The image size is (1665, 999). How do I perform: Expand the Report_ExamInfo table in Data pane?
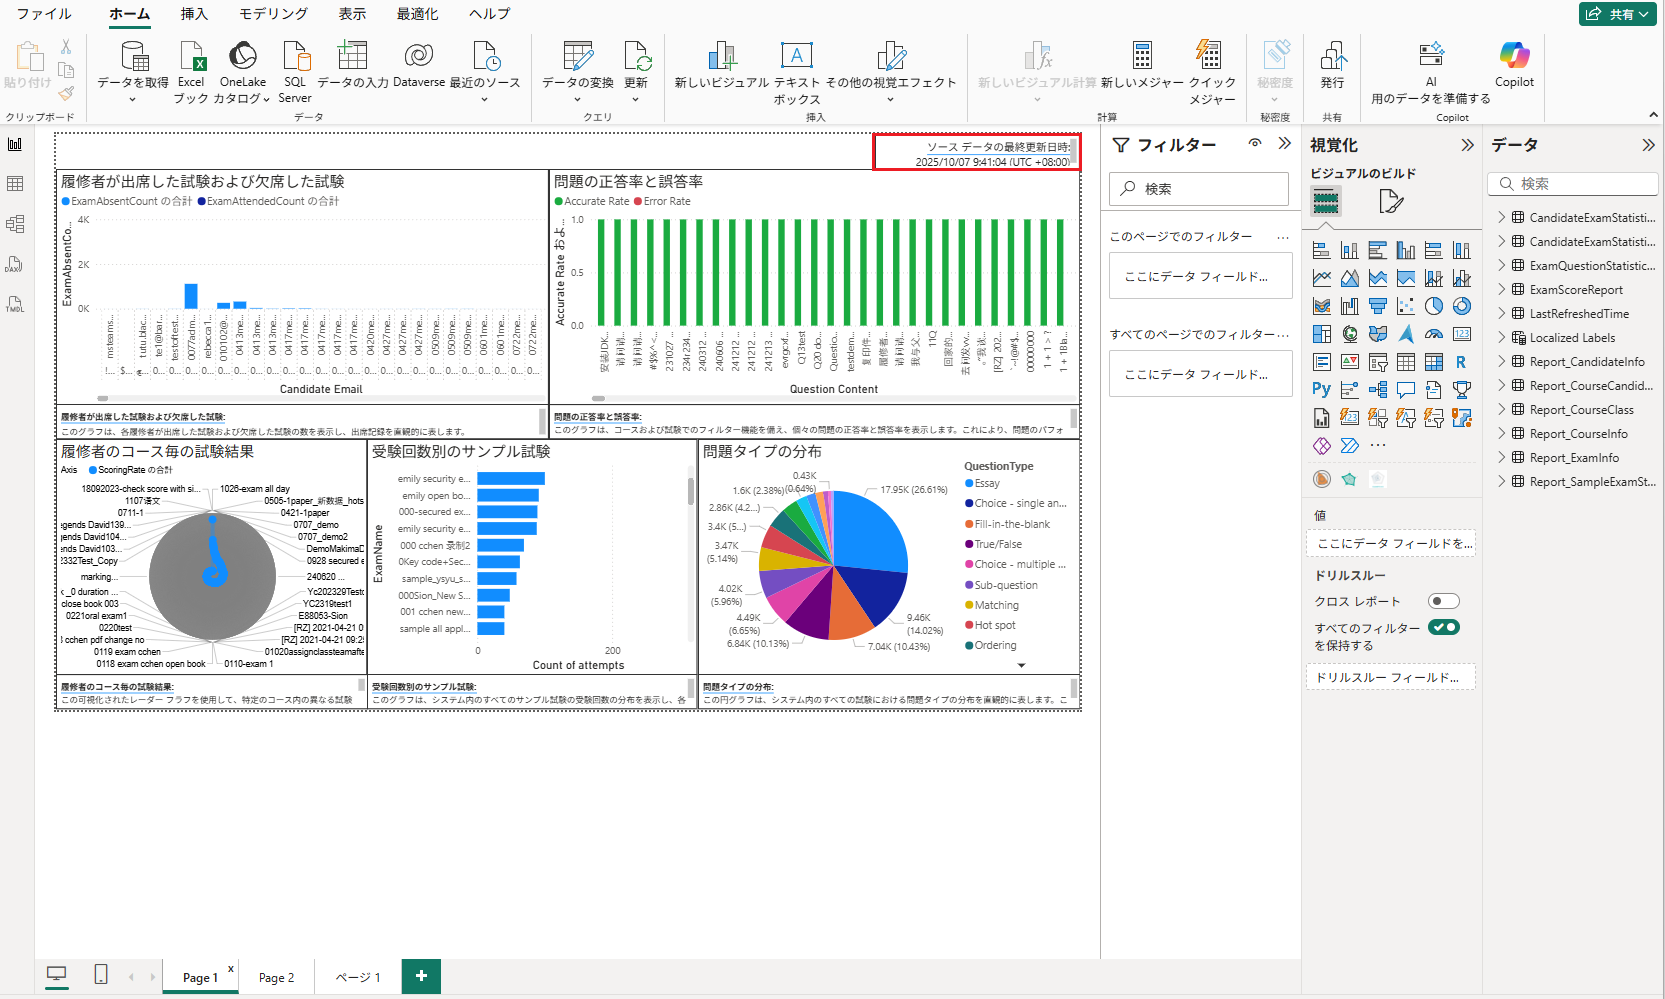(1501, 457)
